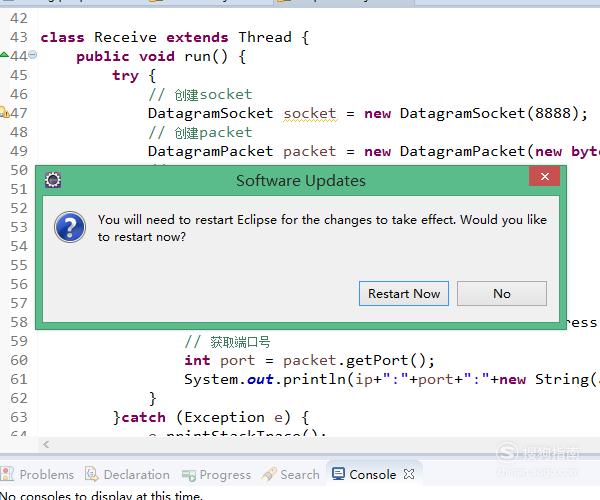Click 'No consoles to display' message
This screenshot has height=500, width=600.
pos(101,495)
